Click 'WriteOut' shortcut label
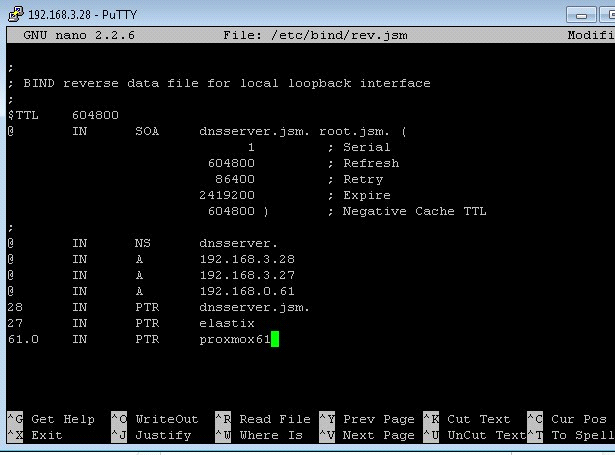The height and width of the screenshot is (455, 615). 167,419
